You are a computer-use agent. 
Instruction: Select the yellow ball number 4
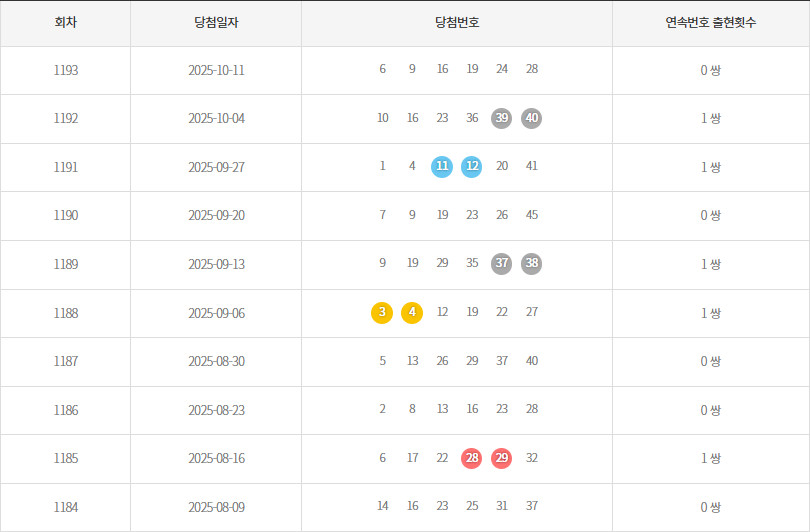tap(412, 313)
